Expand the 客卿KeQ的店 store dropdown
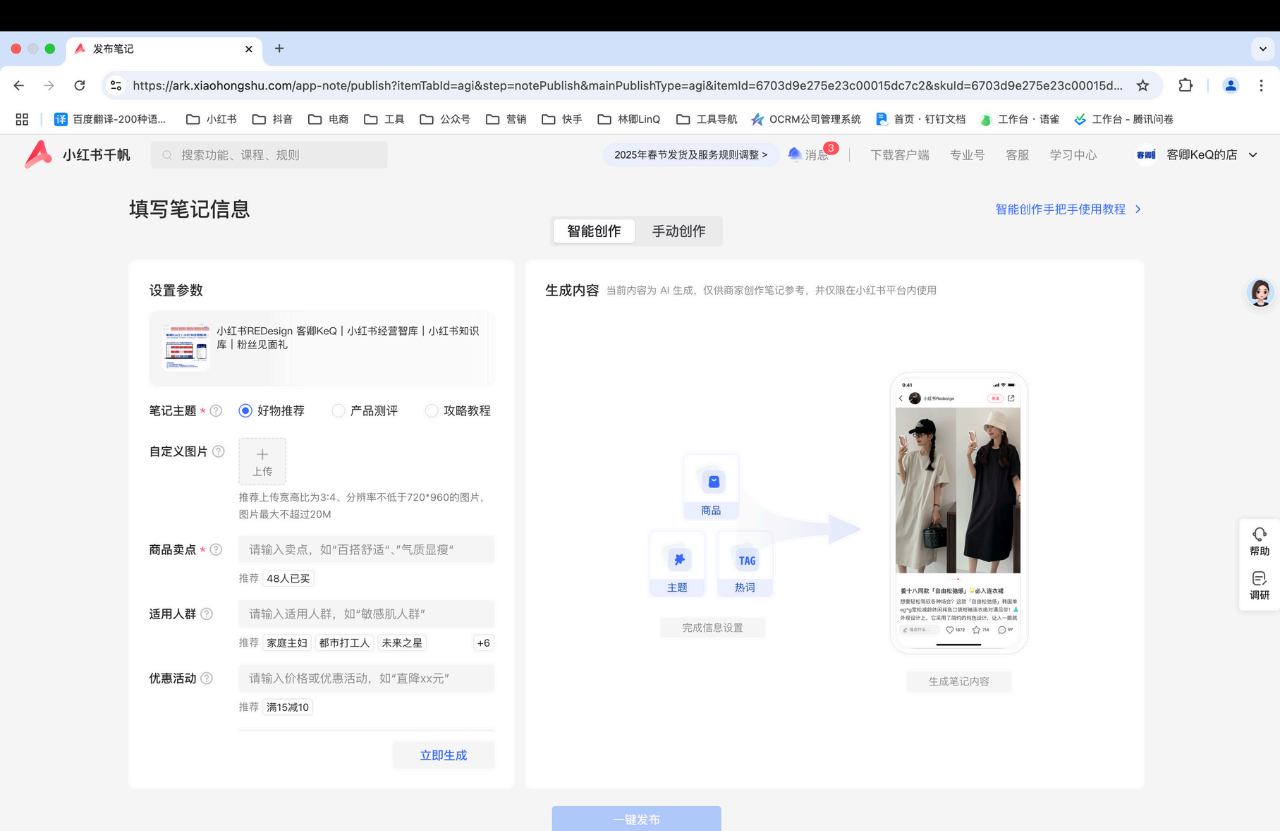The image size is (1280, 831). pos(1253,155)
